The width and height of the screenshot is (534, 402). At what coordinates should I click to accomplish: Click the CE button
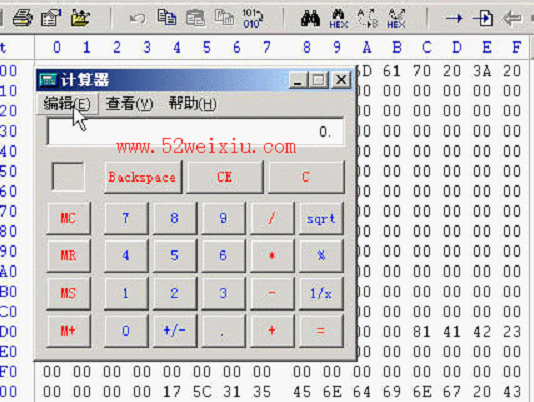(x=224, y=177)
